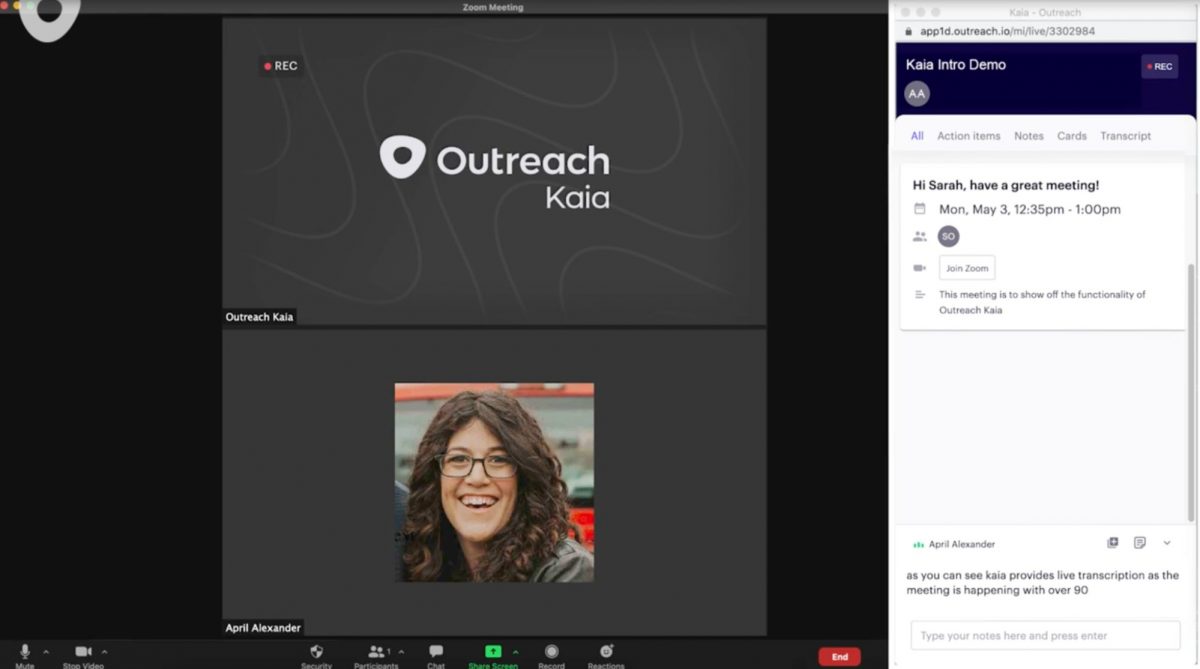Click the AA avatar in Kaia header
The image size is (1200, 669).
point(917,94)
